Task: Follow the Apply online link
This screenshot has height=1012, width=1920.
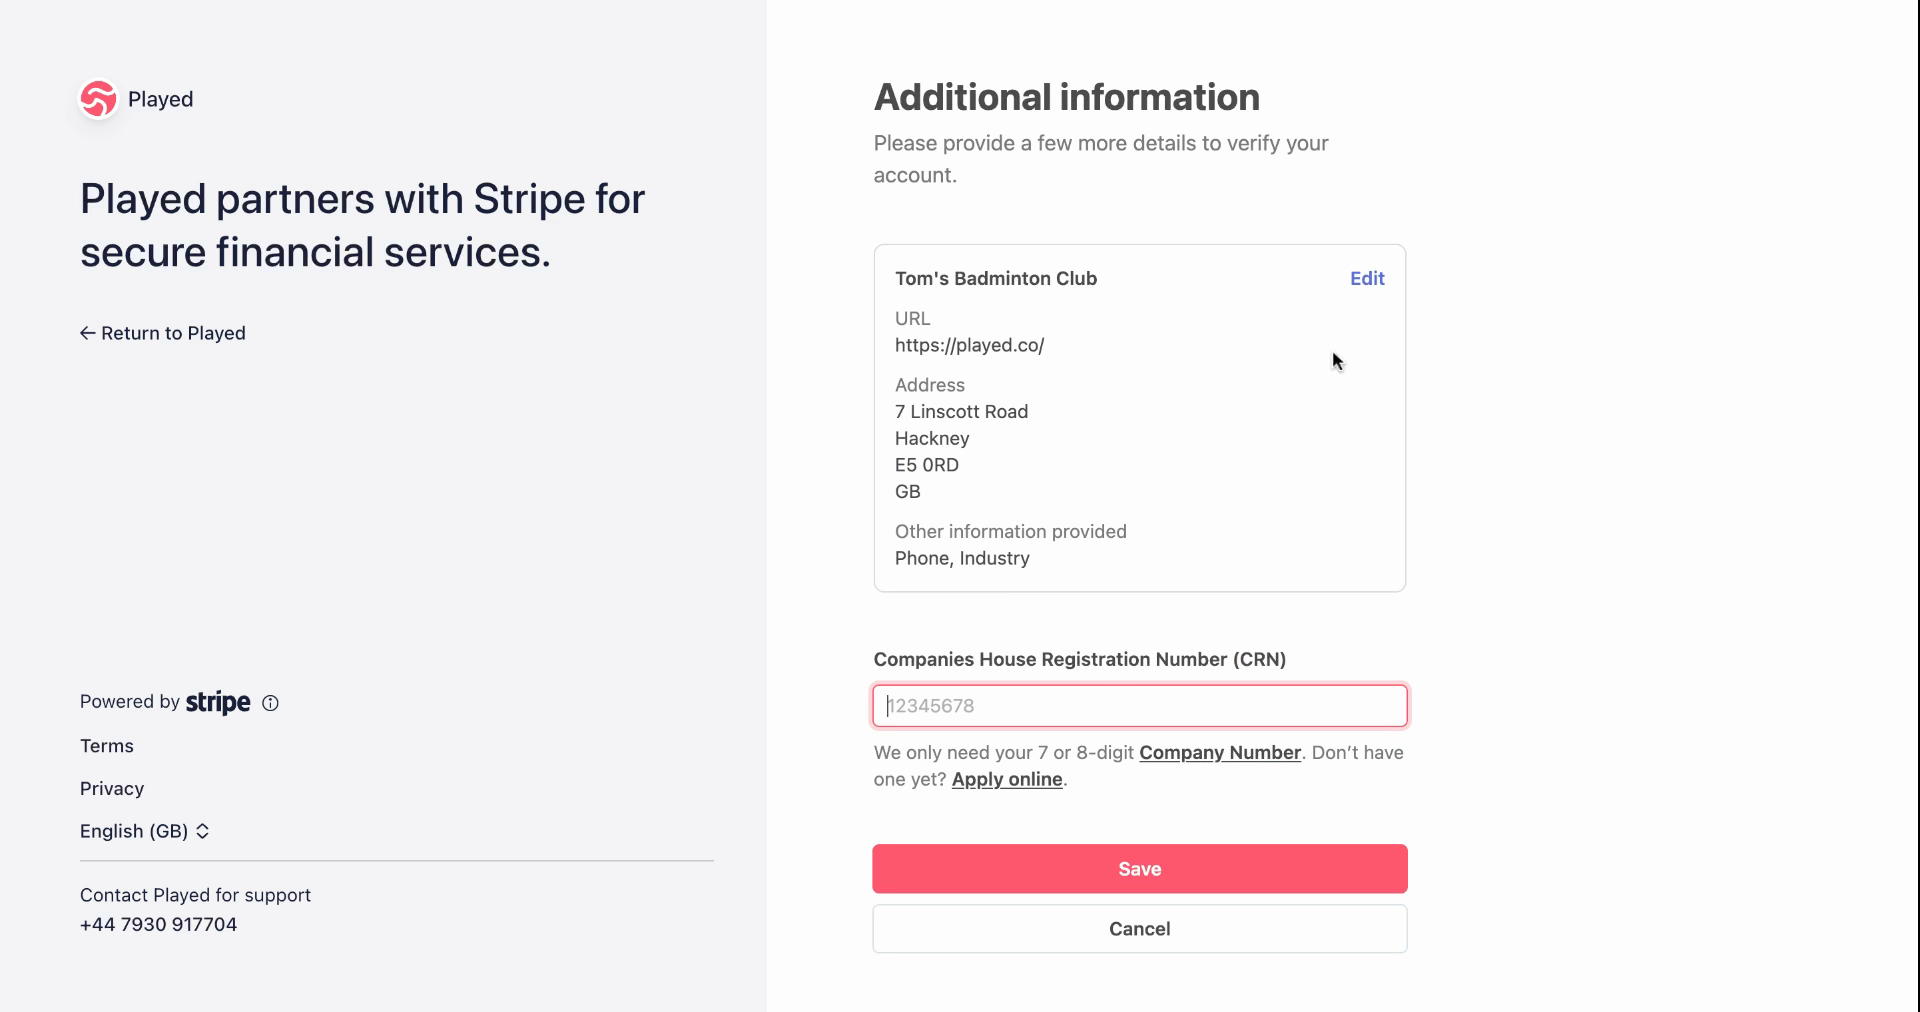Action: coord(1007,780)
